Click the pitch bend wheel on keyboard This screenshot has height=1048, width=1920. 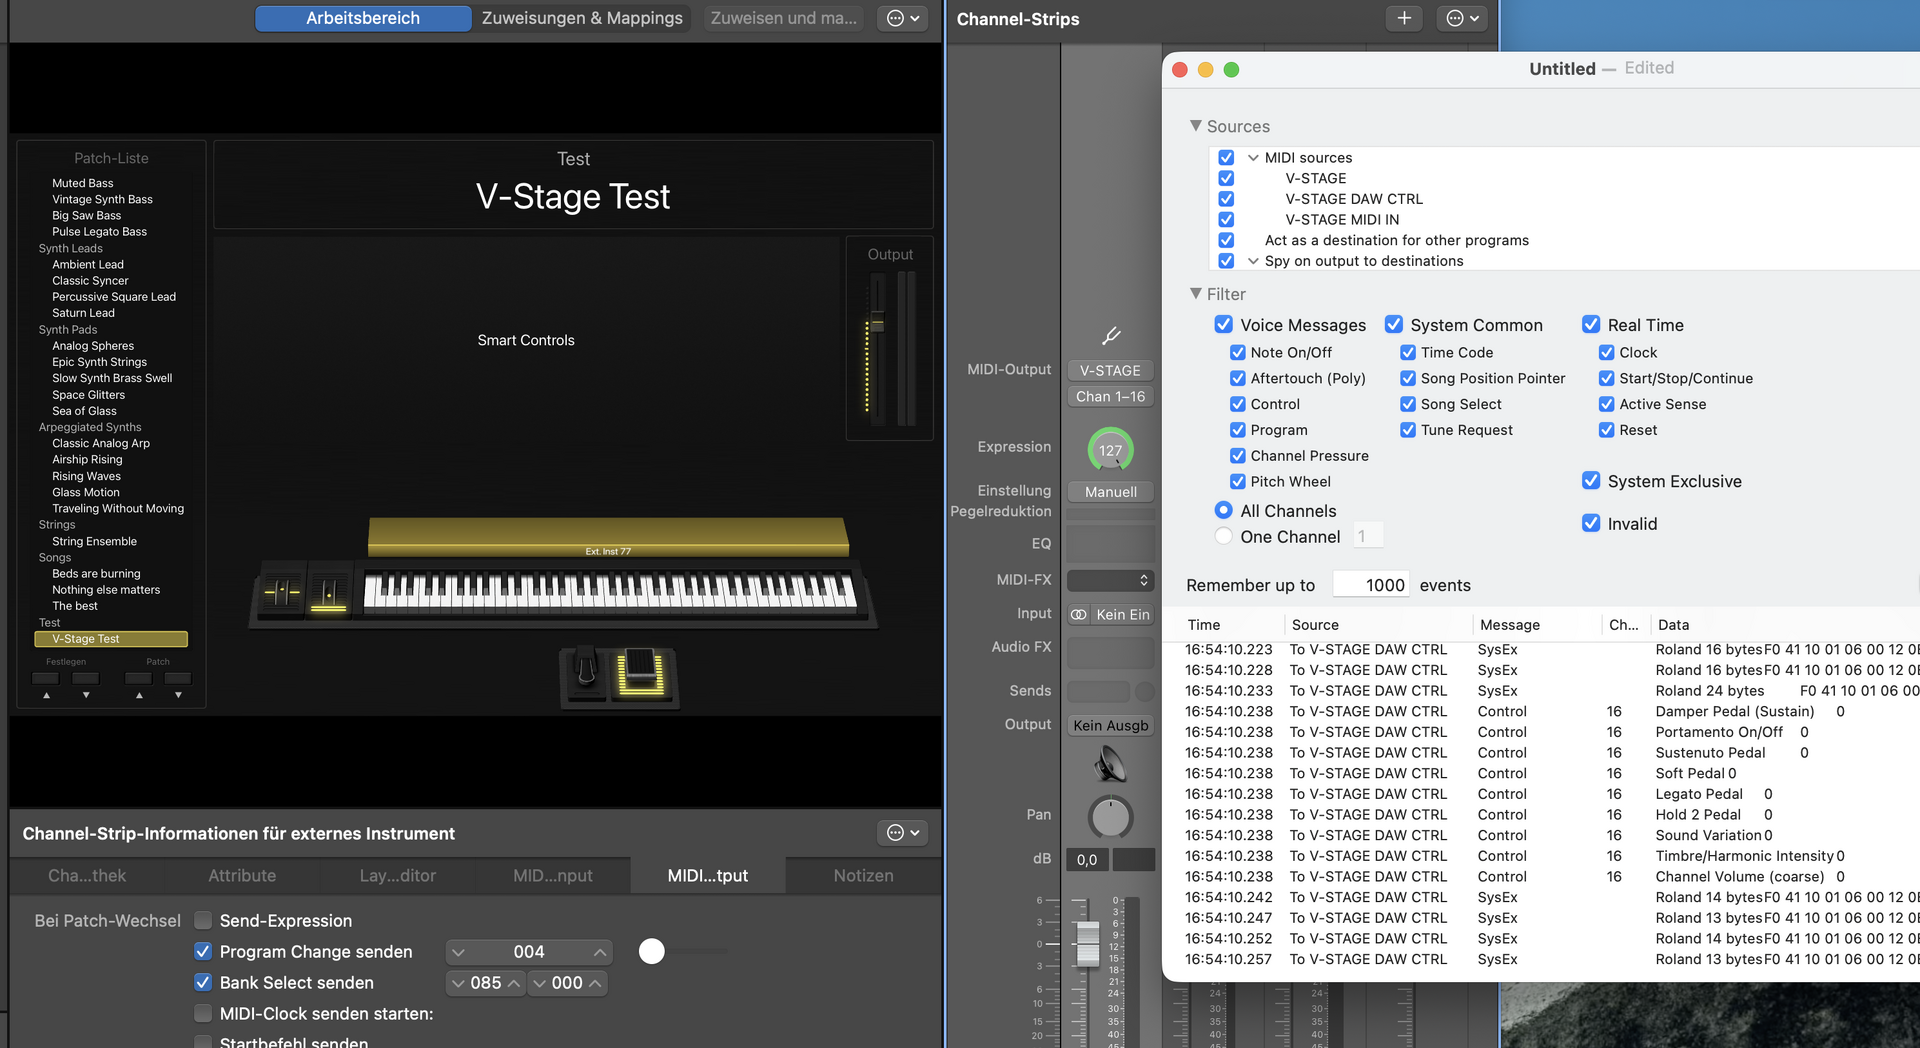tap(282, 592)
